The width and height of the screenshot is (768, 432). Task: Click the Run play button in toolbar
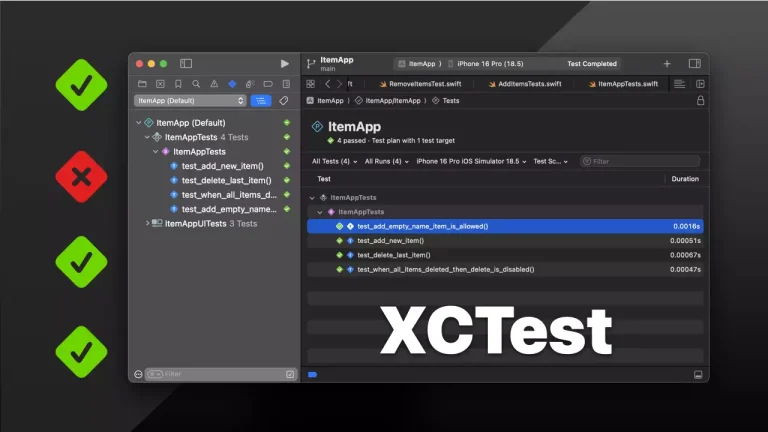pyautogui.click(x=285, y=64)
